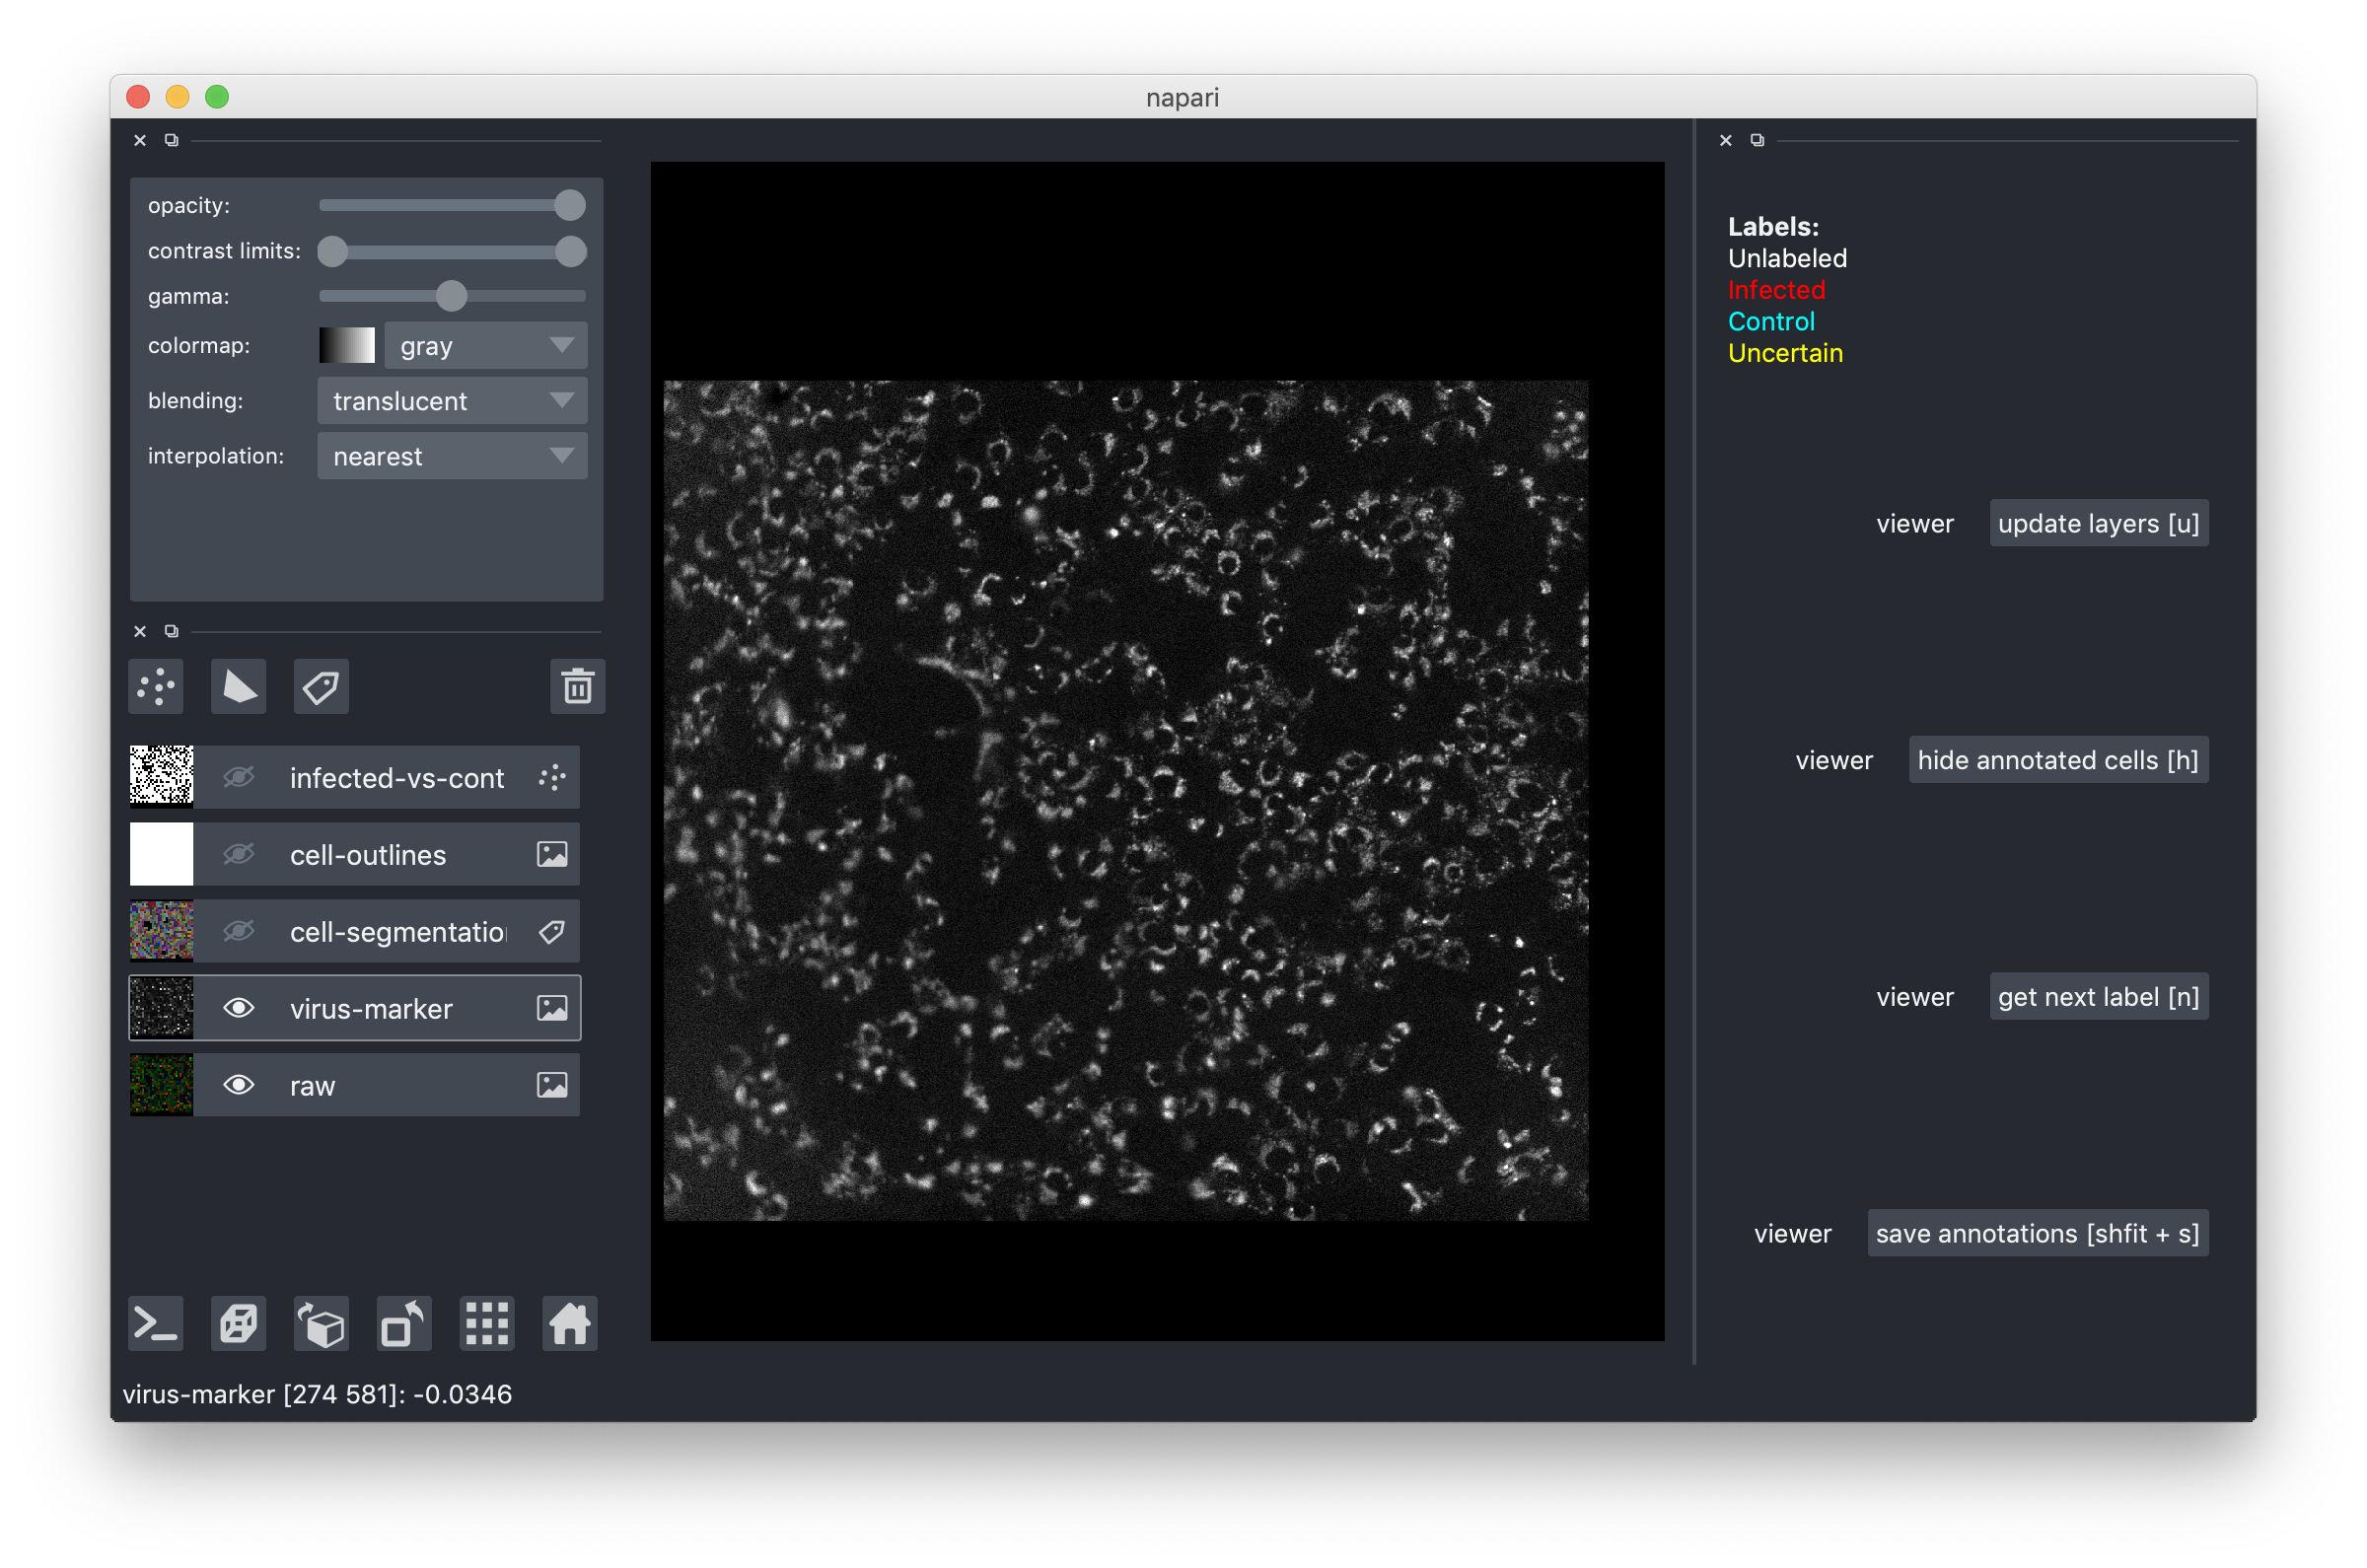Click the roll dimensions icon
Screen dimensions: 2367x1568
coord(321,1324)
